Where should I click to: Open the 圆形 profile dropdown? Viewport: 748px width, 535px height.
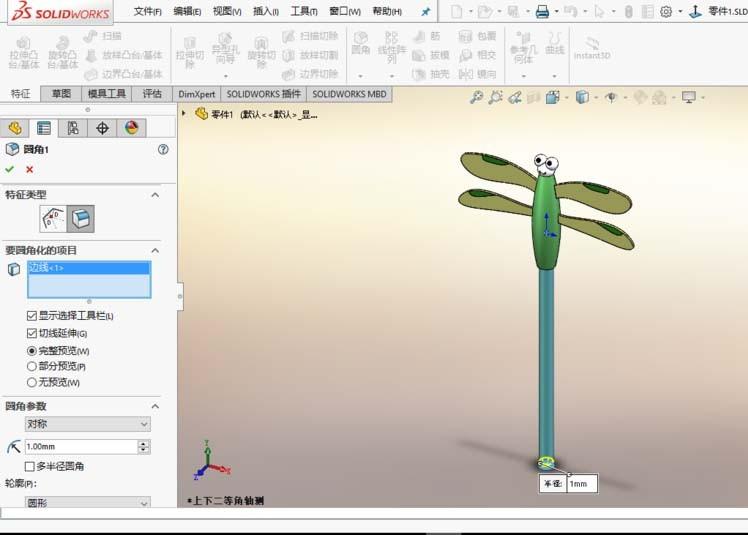tap(88, 502)
